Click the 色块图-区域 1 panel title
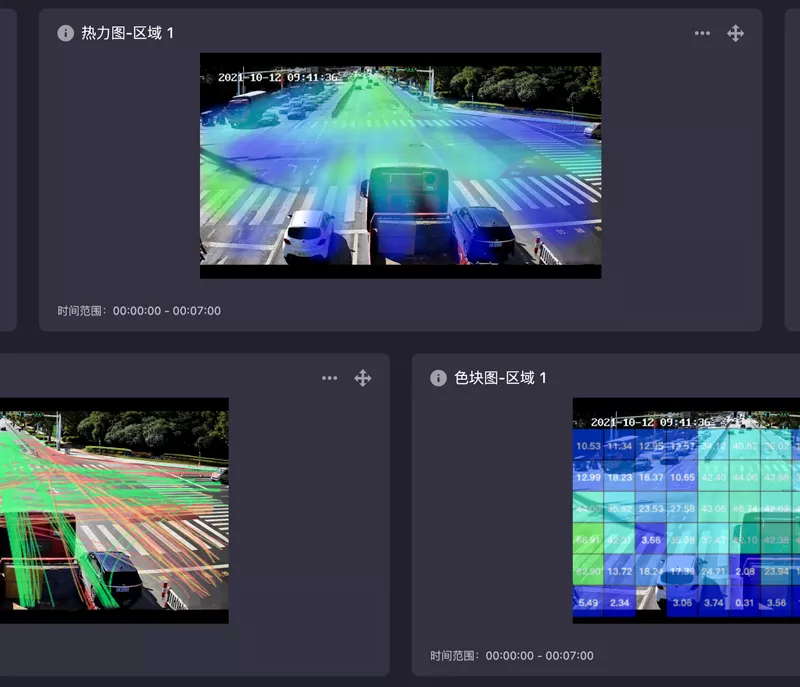 pyautogui.click(x=500, y=378)
